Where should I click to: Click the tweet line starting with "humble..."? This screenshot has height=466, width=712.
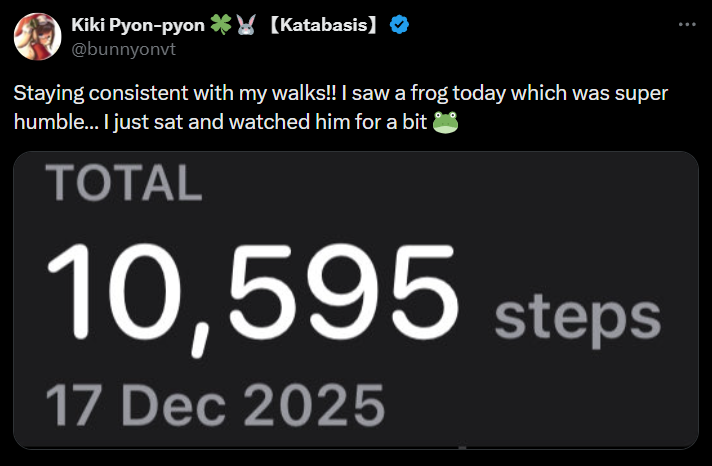point(220,123)
